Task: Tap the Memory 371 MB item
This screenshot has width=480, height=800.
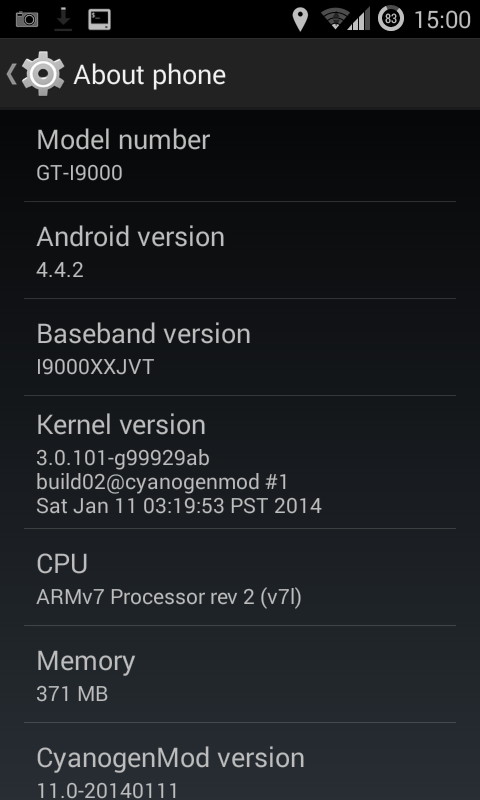Action: 240,674
